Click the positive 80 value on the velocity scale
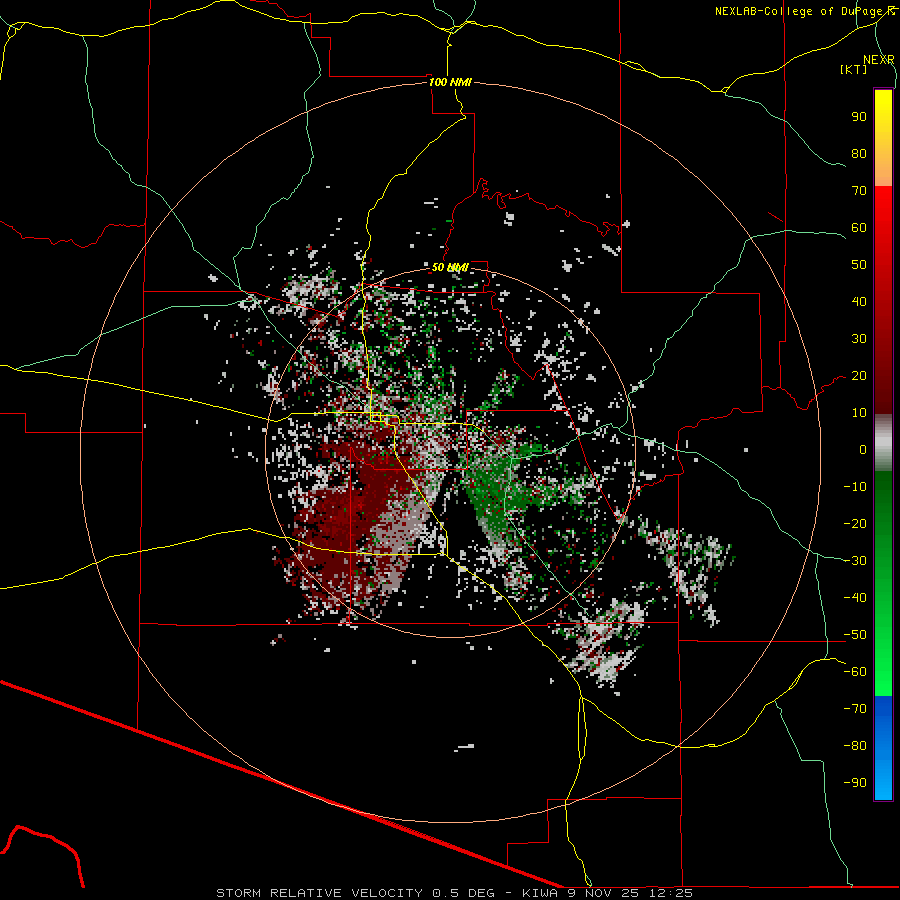Image resolution: width=900 pixels, height=900 pixels. pyautogui.click(x=859, y=153)
